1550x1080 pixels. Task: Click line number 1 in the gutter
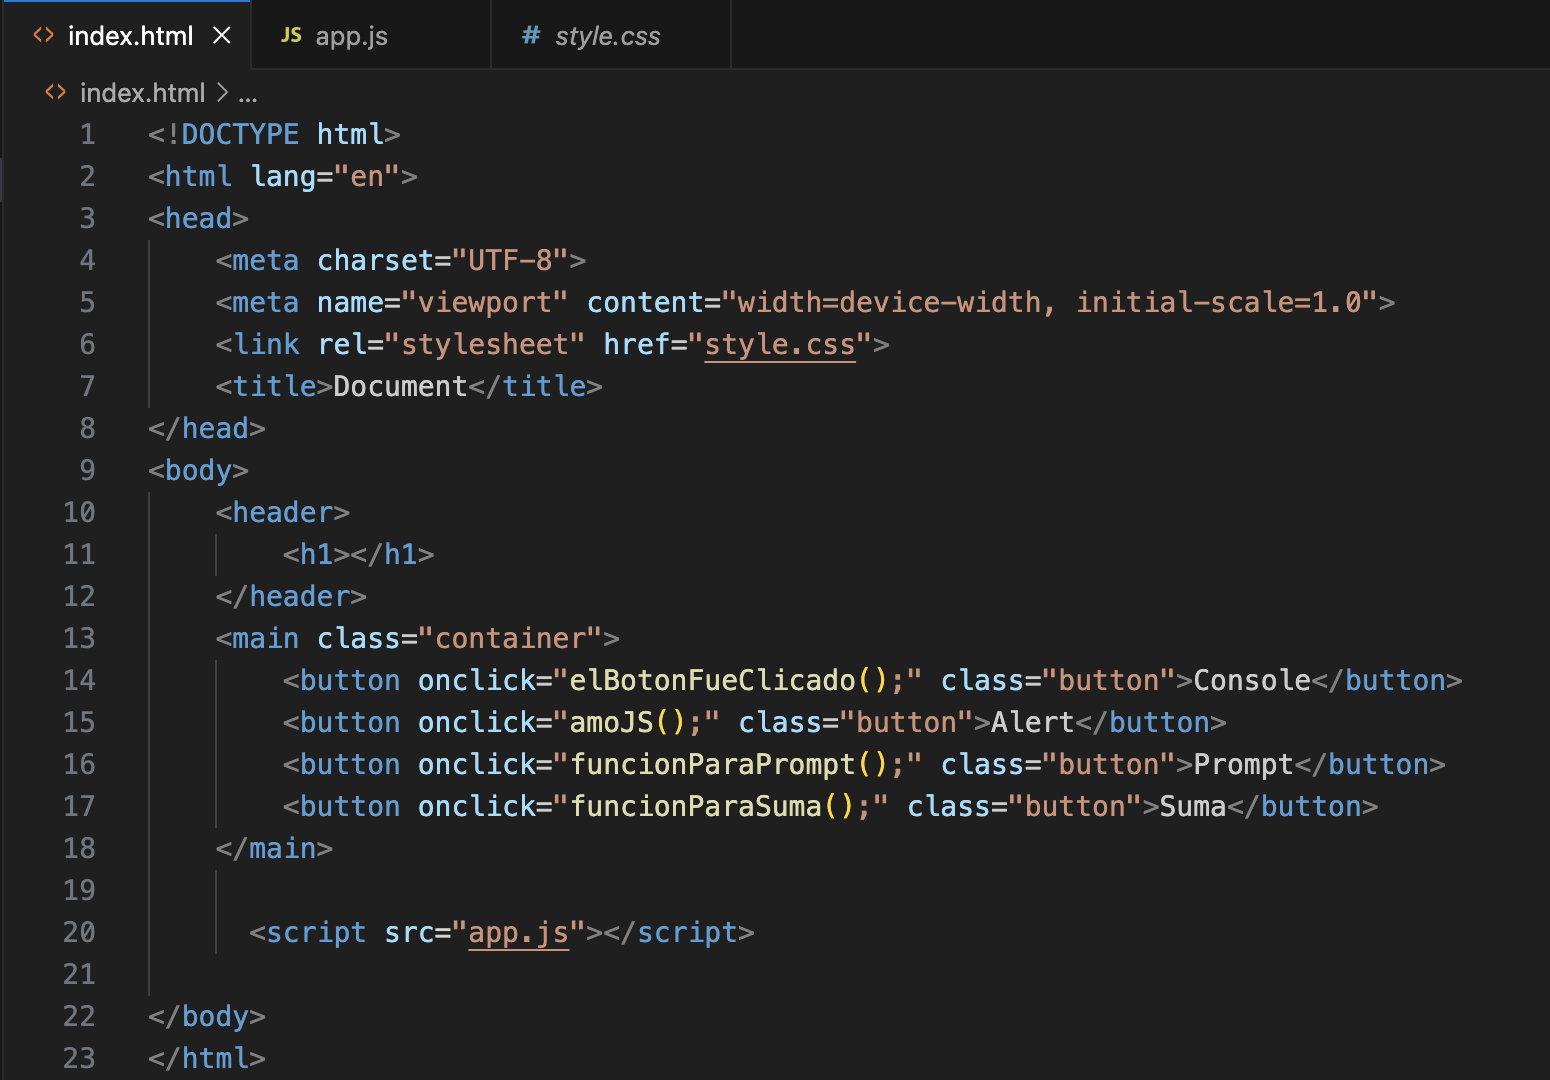click(88, 135)
